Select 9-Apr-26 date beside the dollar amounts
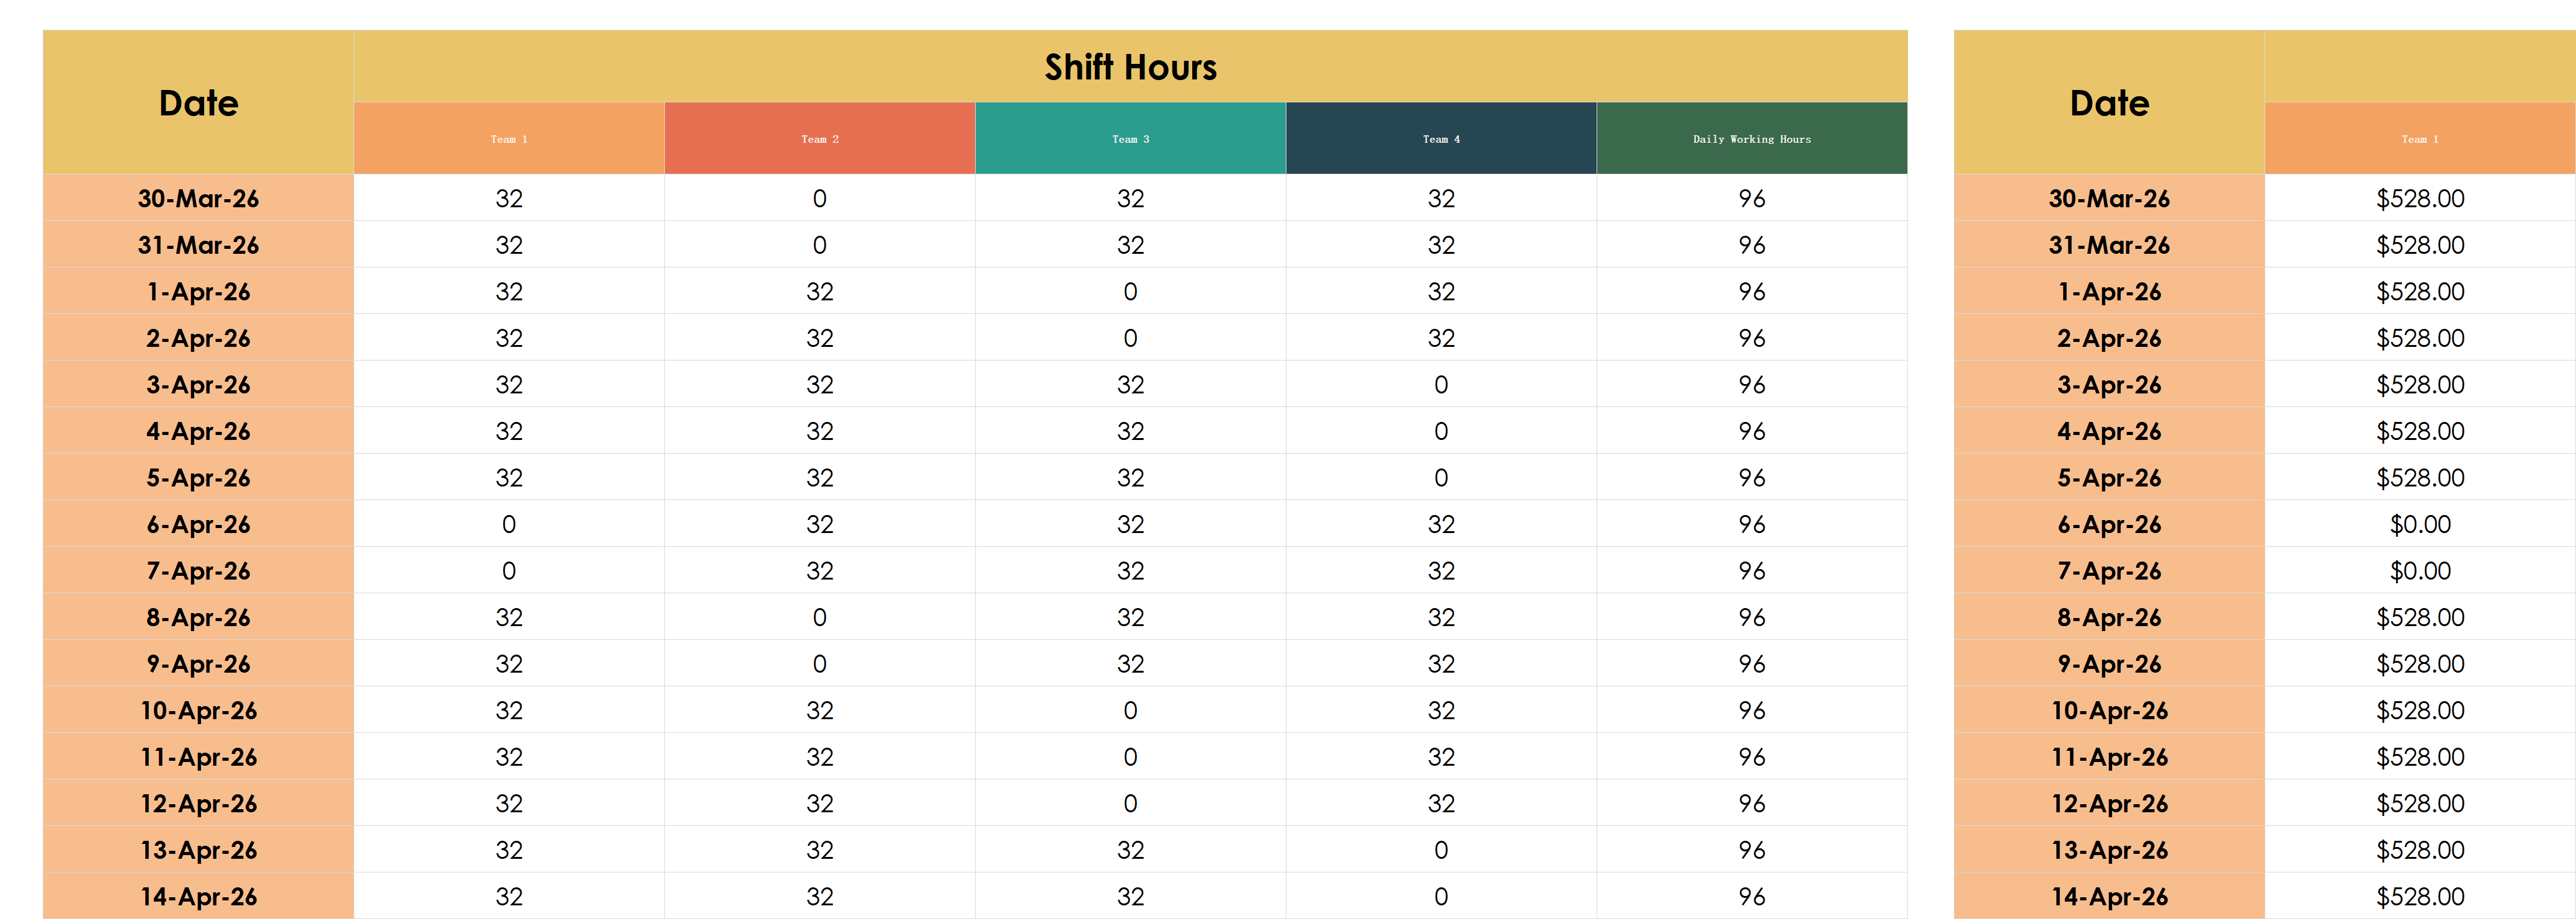 point(2109,663)
